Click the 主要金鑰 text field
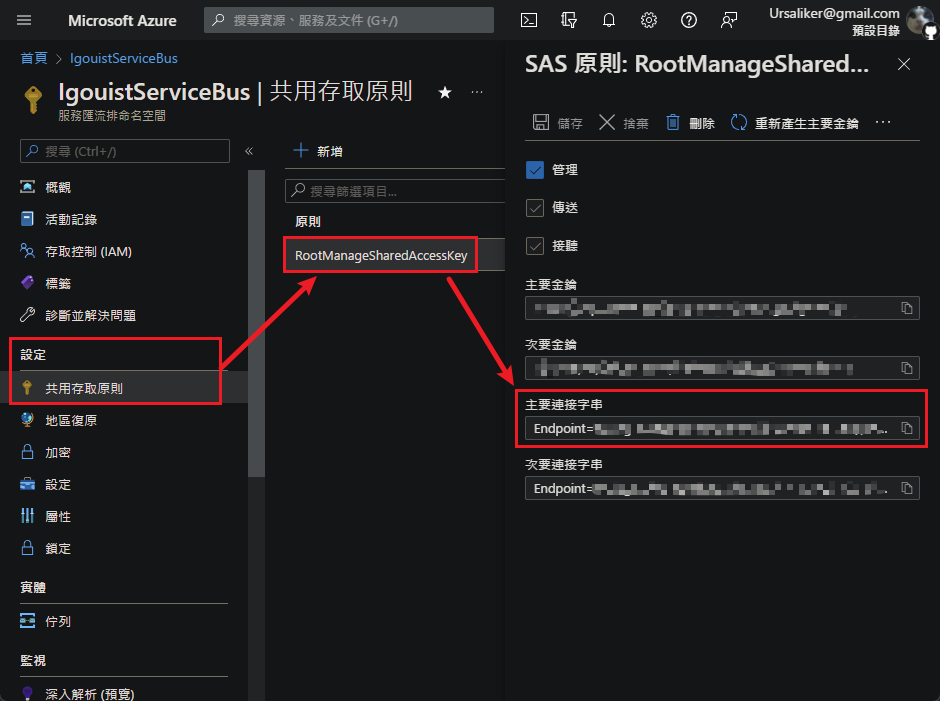Viewport: 940px width, 701px height. tap(722, 308)
